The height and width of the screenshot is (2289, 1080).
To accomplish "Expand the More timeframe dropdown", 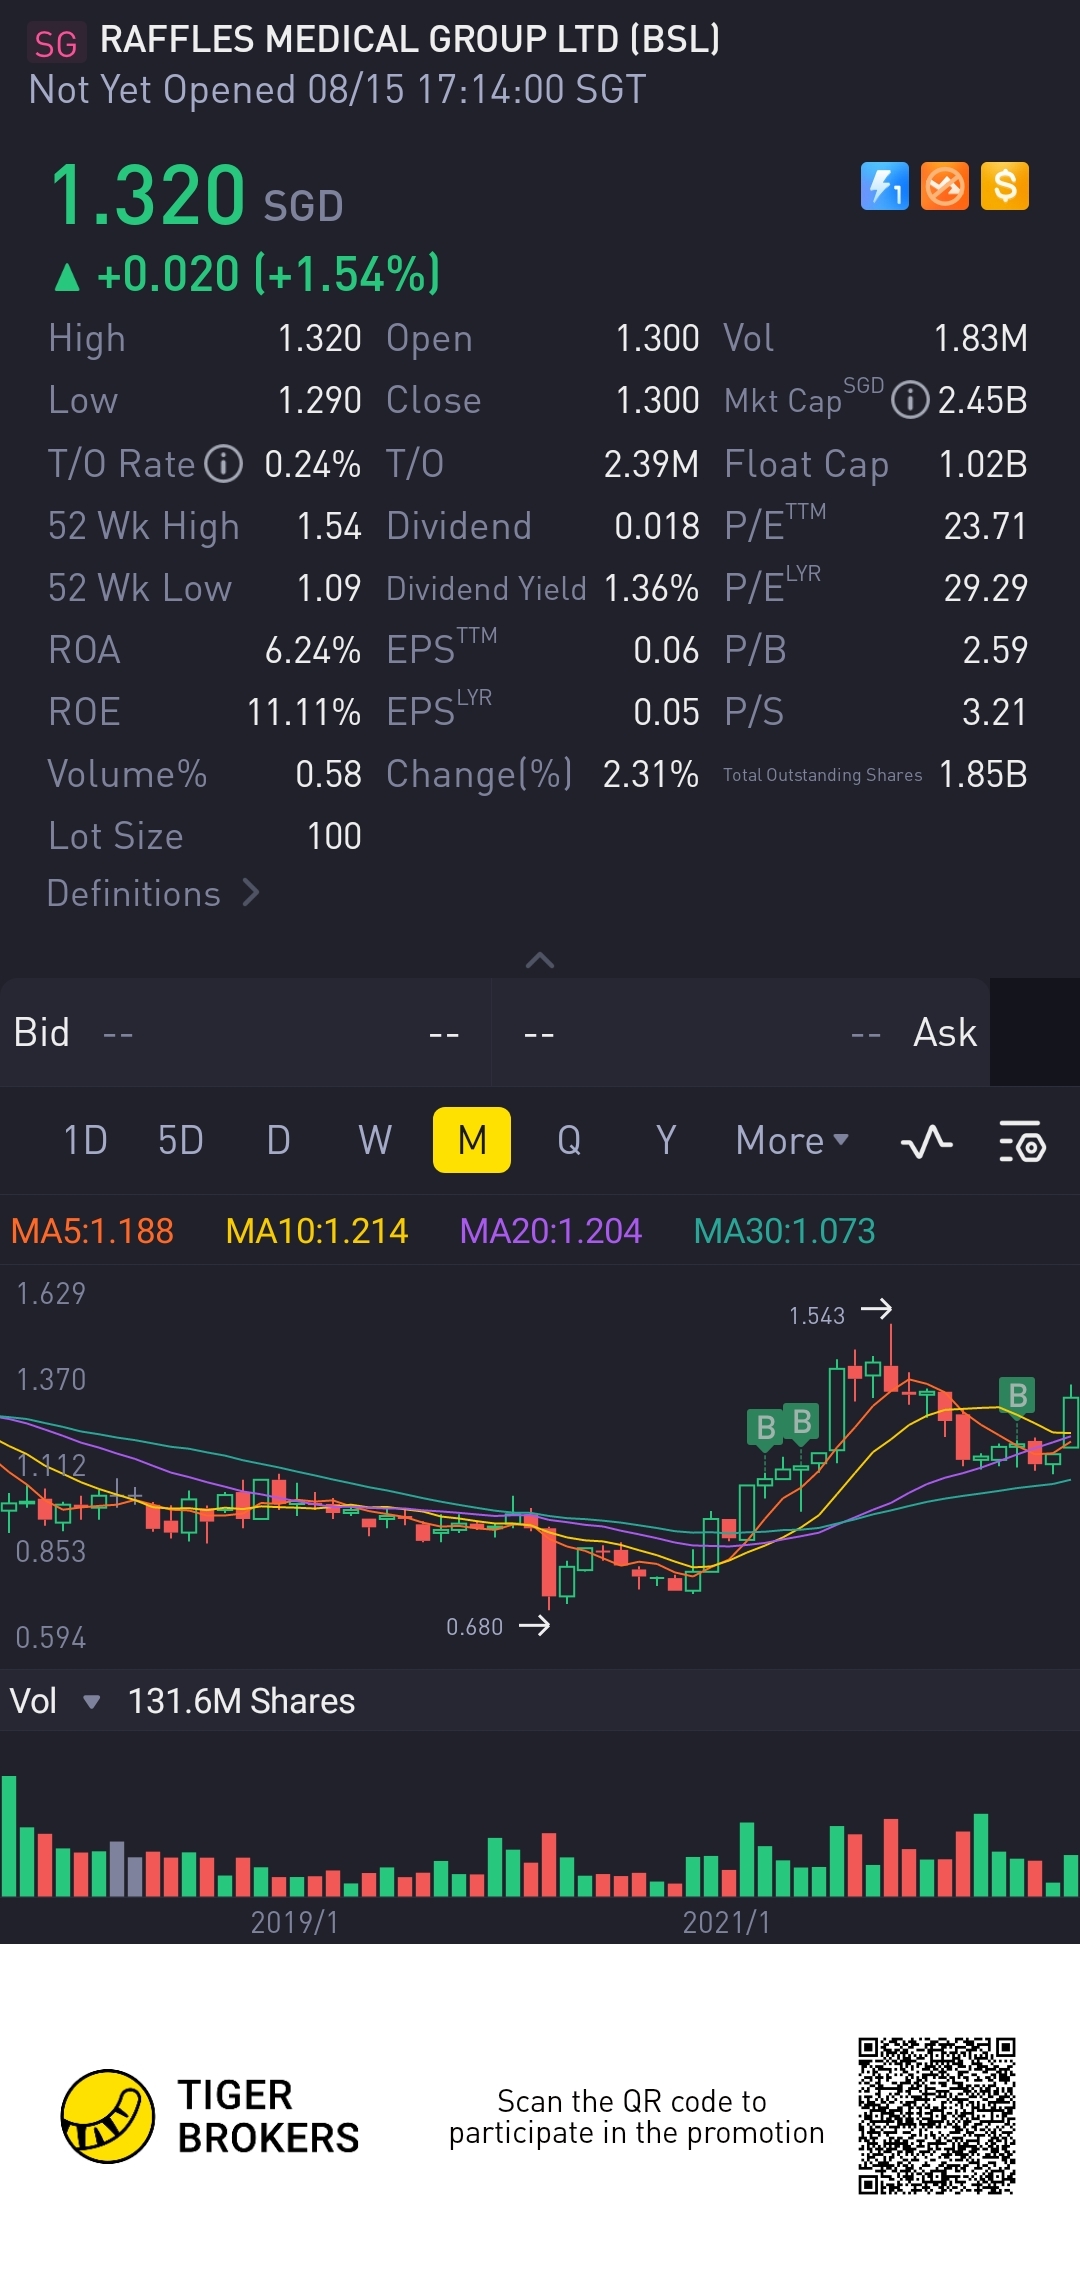I will [x=792, y=1141].
